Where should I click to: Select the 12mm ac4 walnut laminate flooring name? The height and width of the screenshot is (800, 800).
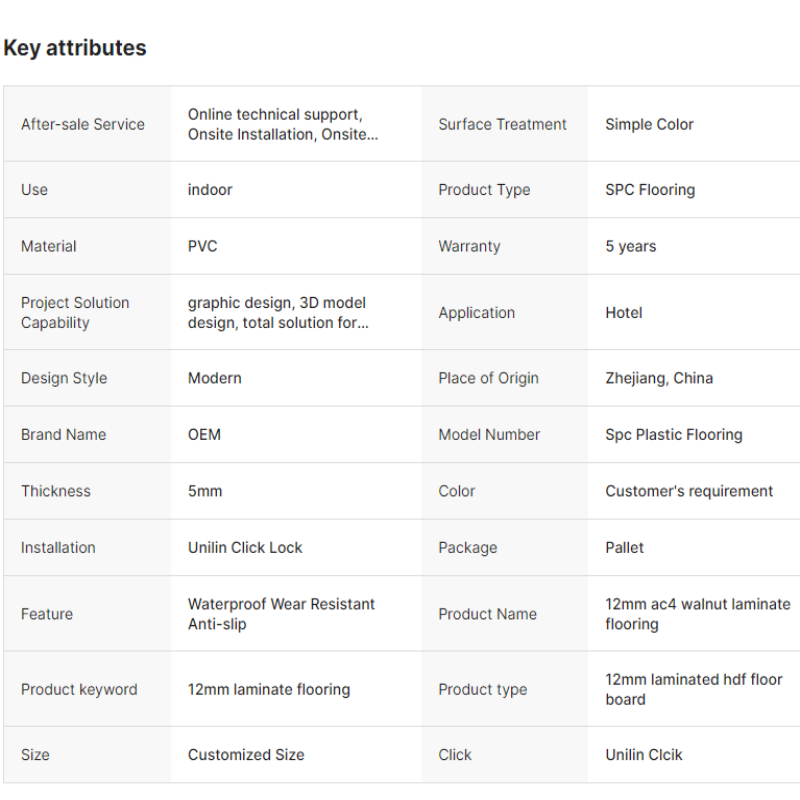tap(697, 614)
